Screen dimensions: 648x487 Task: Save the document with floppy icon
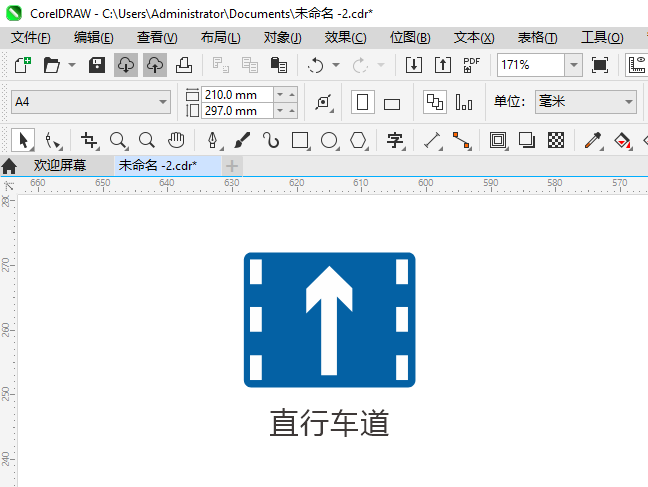coord(97,65)
